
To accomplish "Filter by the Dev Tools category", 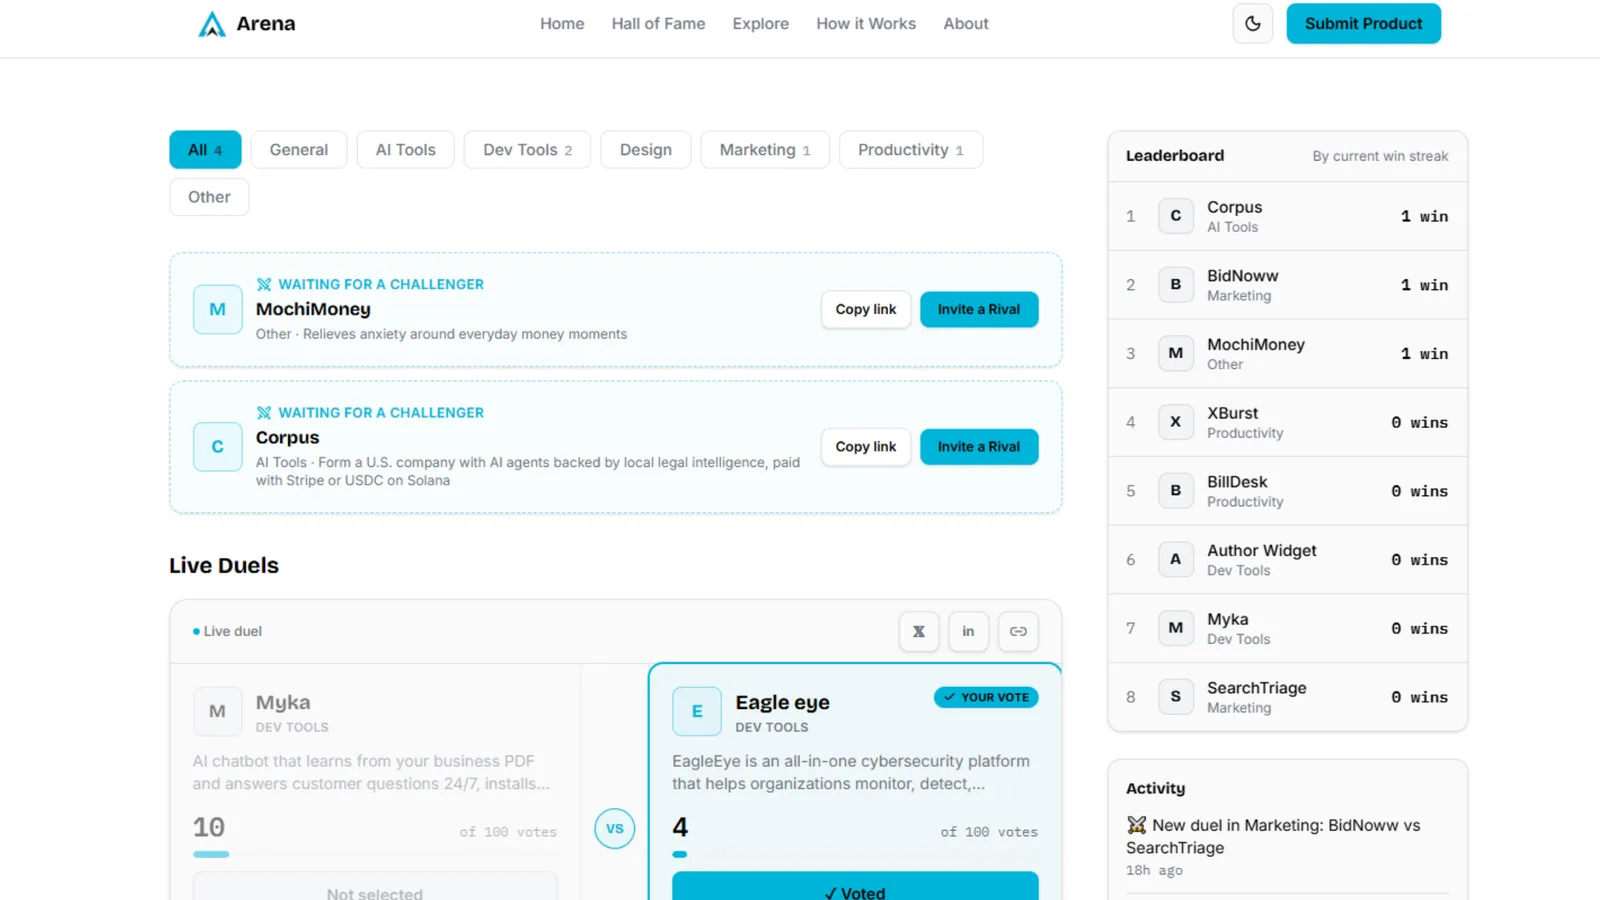I will 527,150.
